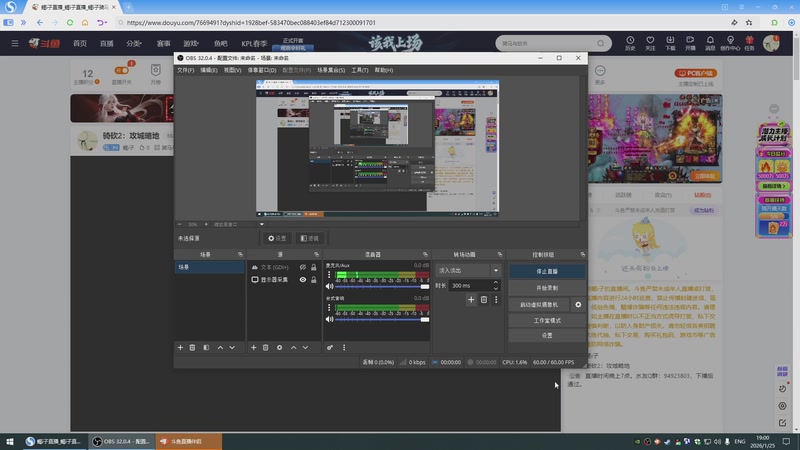Expand the 分类 dropdown on Douyu navigation

pos(135,43)
